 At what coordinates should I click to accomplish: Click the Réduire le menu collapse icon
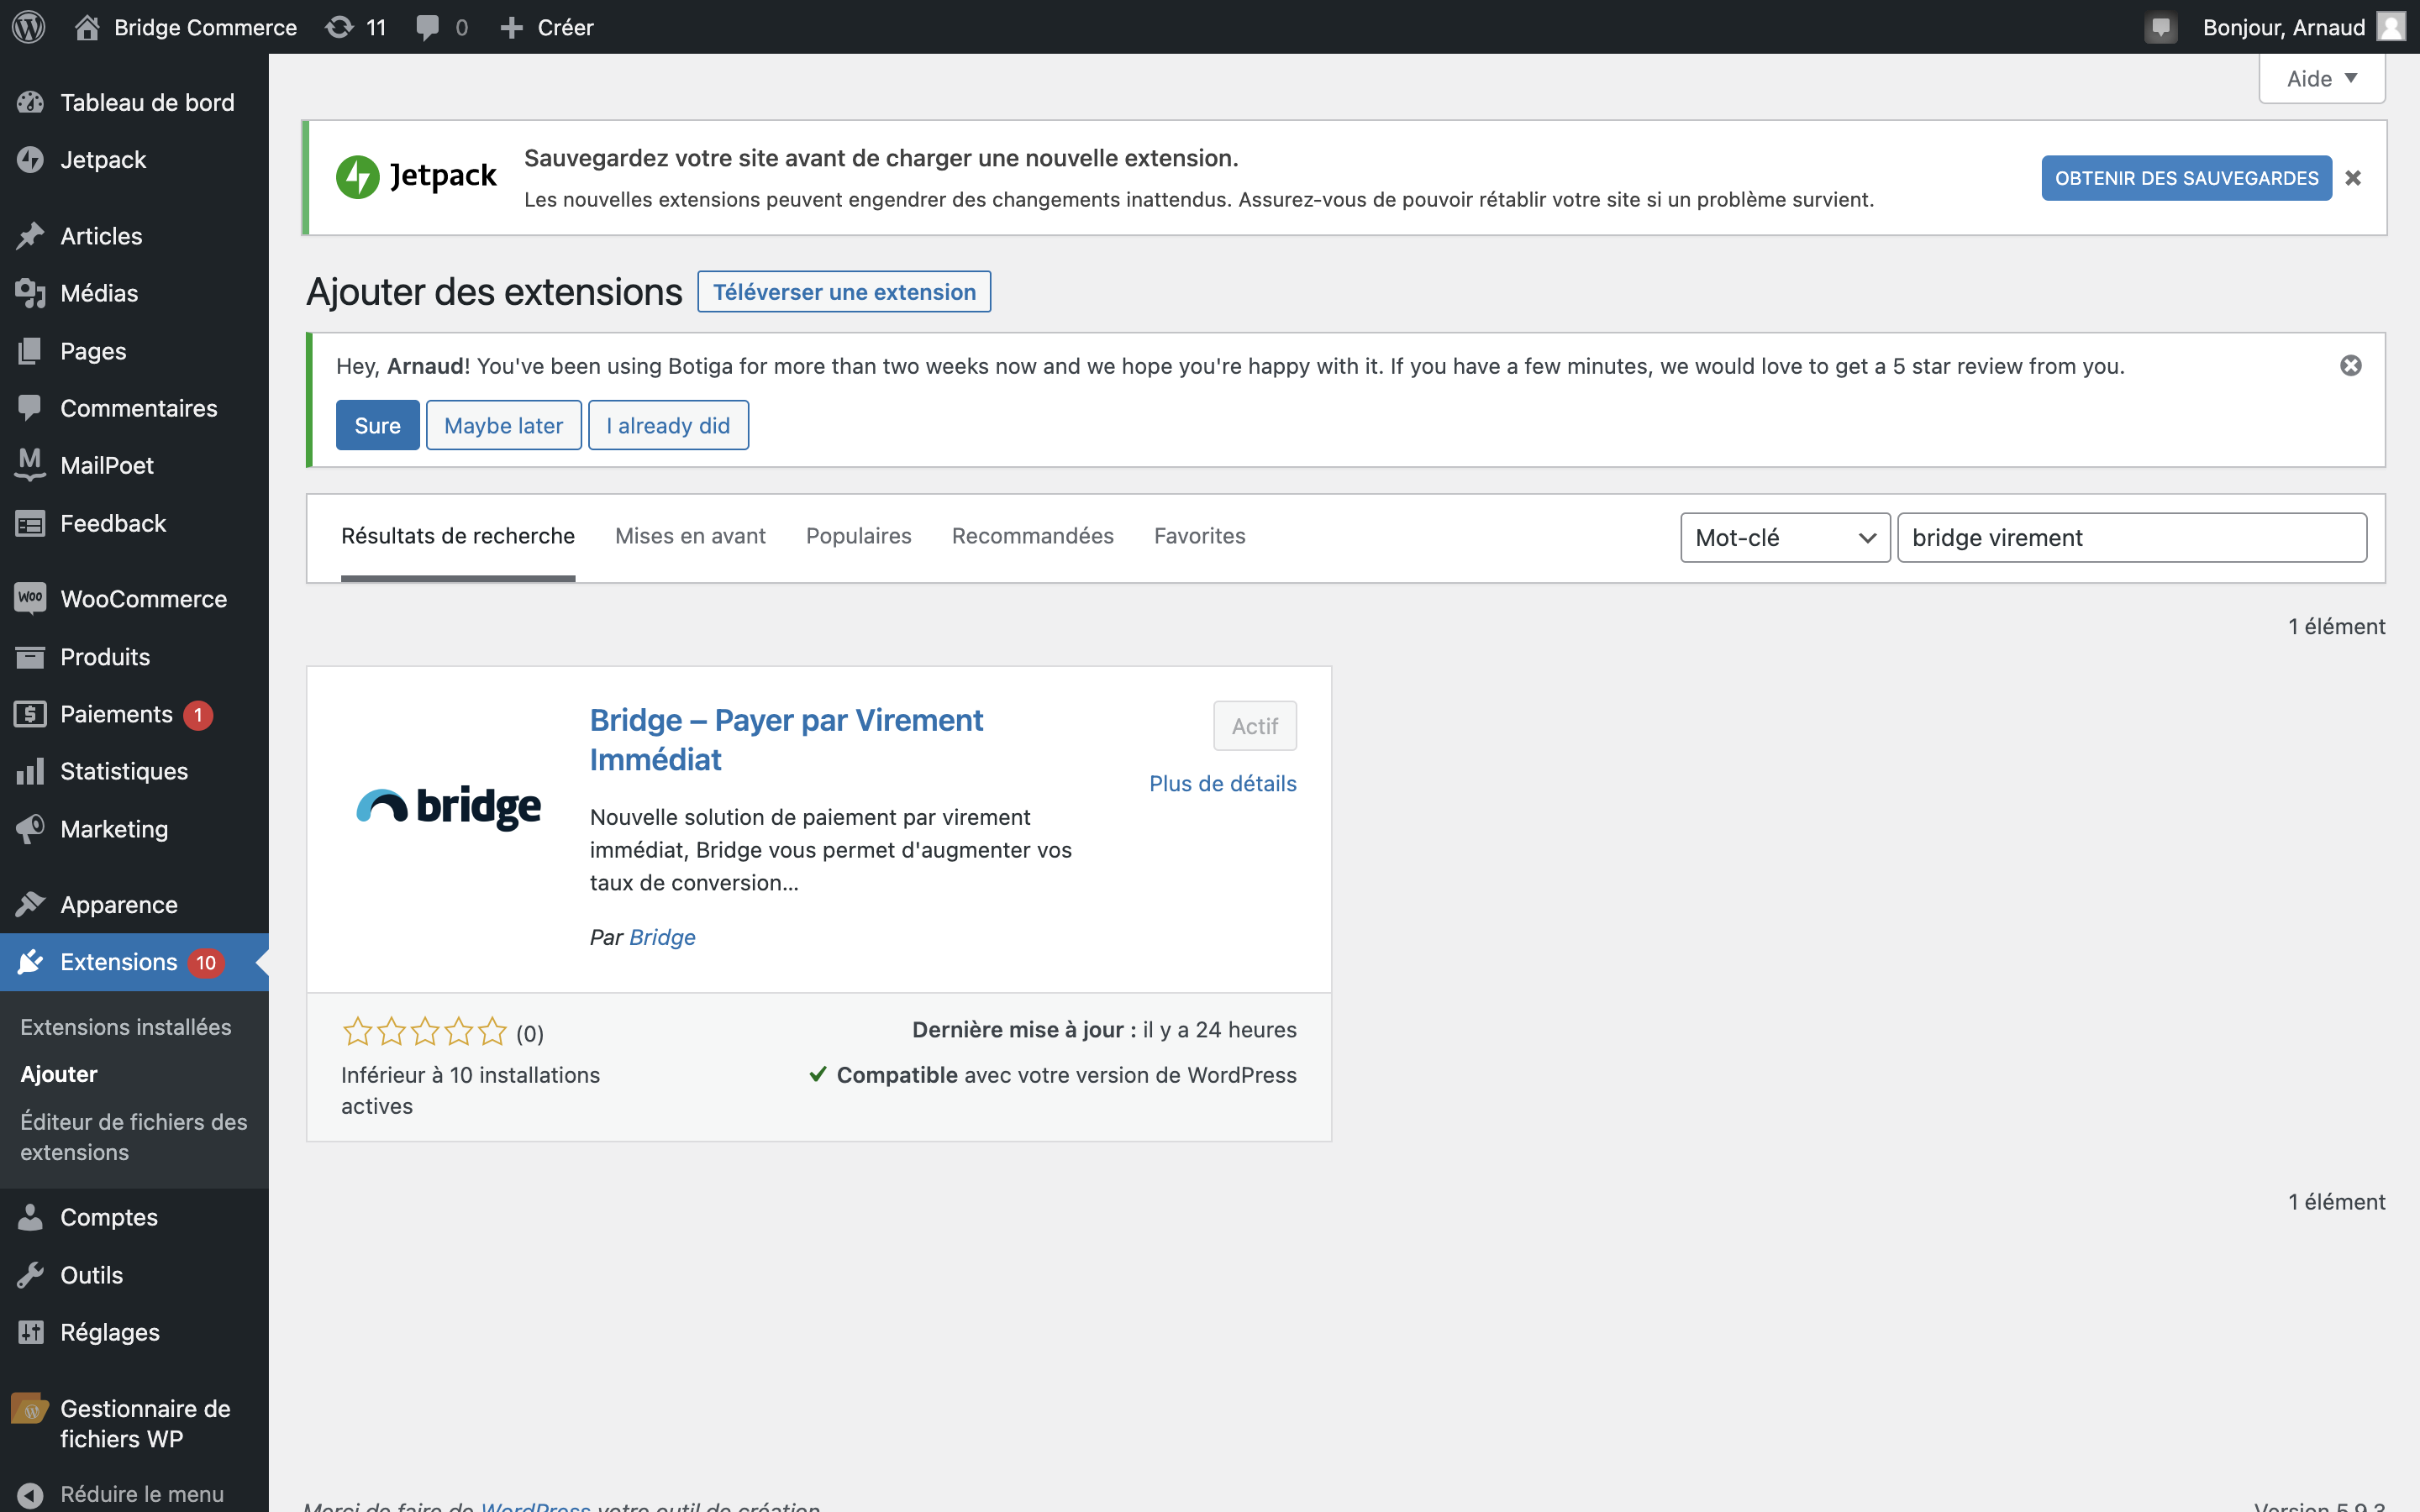pyautogui.click(x=30, y=1494)
